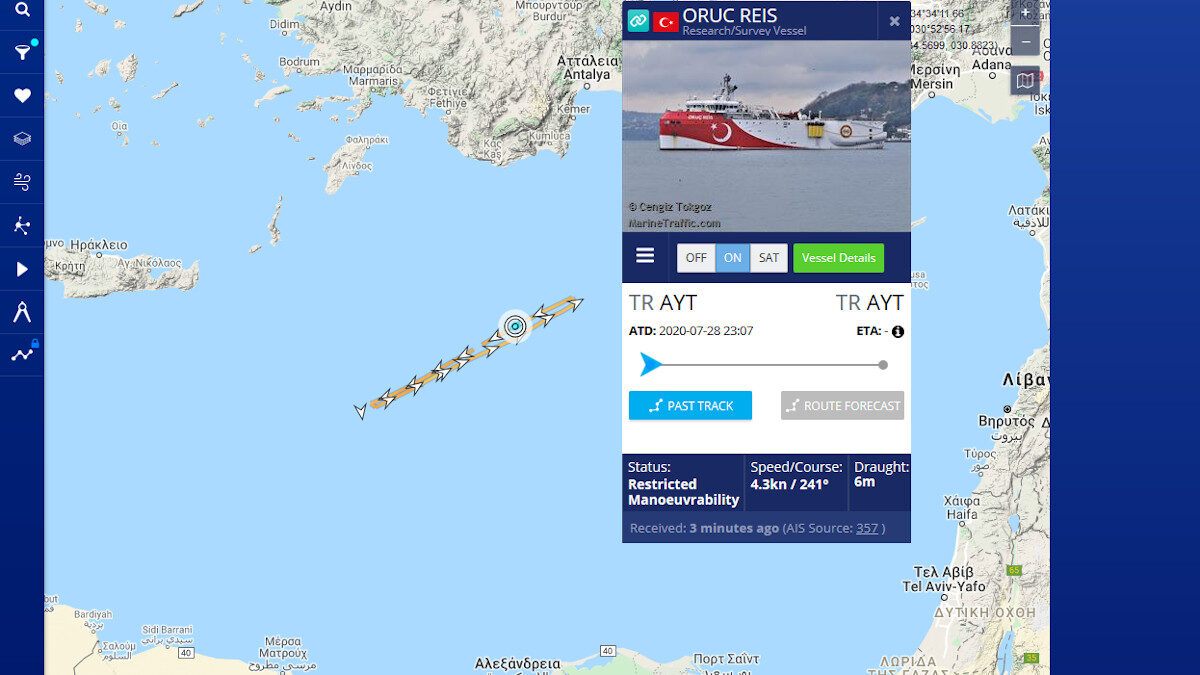This screenshot has height=675, width=1200.
Task: Open the locked analytics chart icon
Action: click(x=22, y=354)
